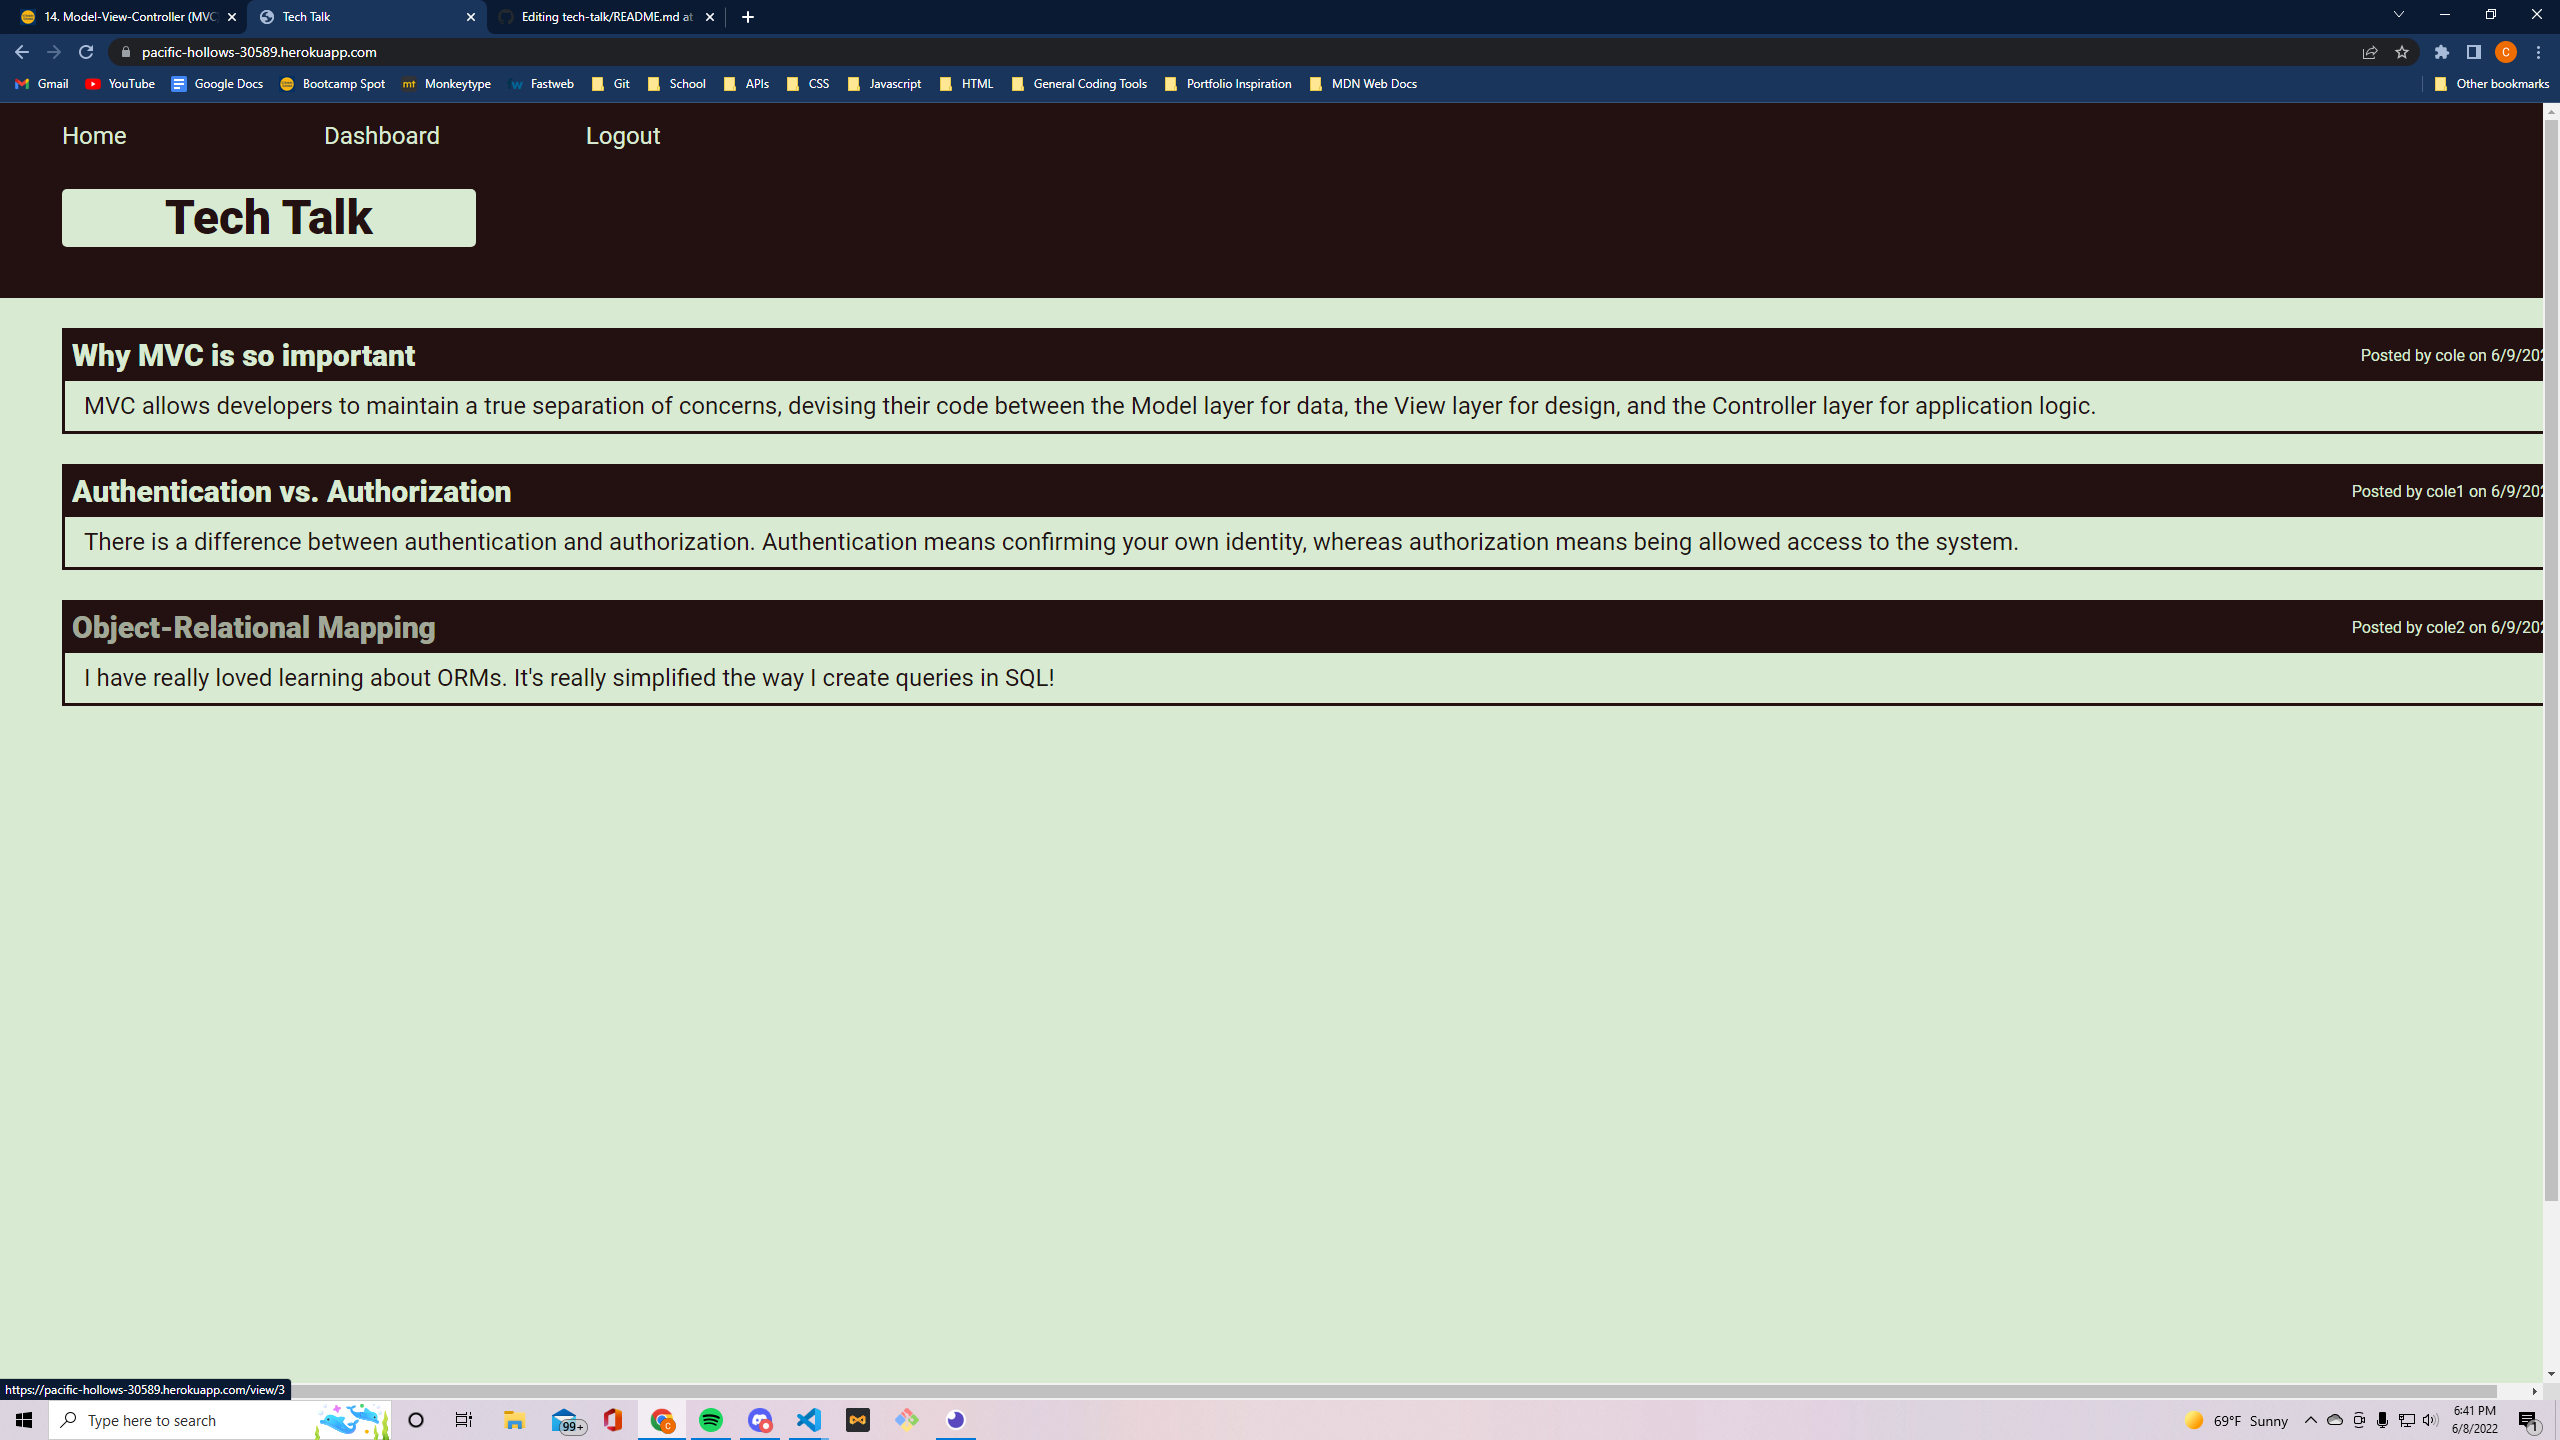The image size is (2560, 1440).
Task: Reload the page with the refresh icon
Action: click(x=86, y=52)
